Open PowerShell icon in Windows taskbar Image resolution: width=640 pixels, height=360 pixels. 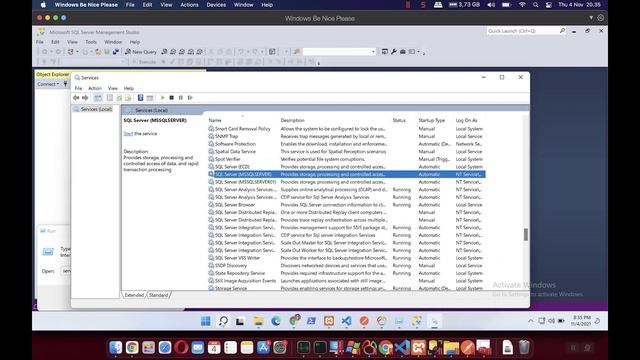click(311, 321)
